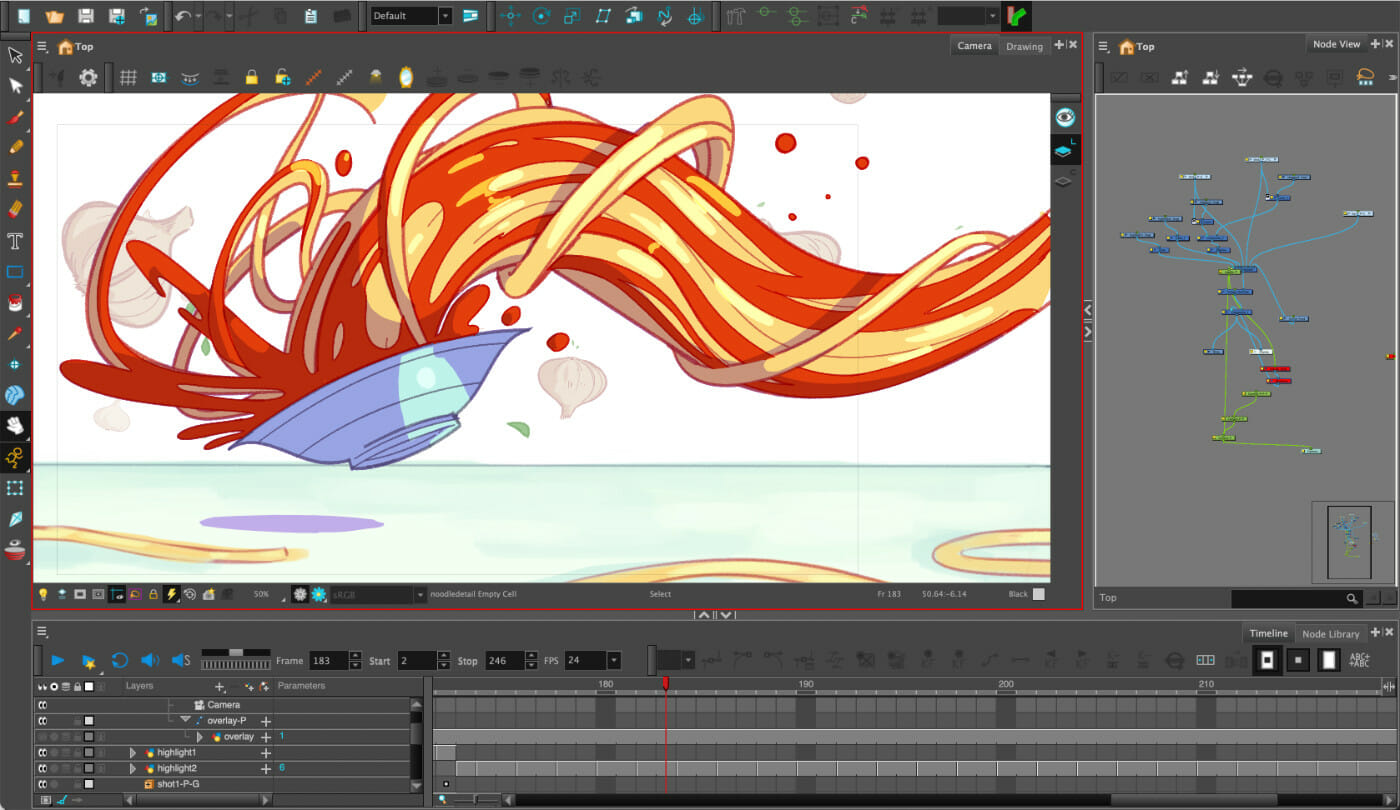Select the Eraser tool
1400x810 pixels.
tap(15, 209)
